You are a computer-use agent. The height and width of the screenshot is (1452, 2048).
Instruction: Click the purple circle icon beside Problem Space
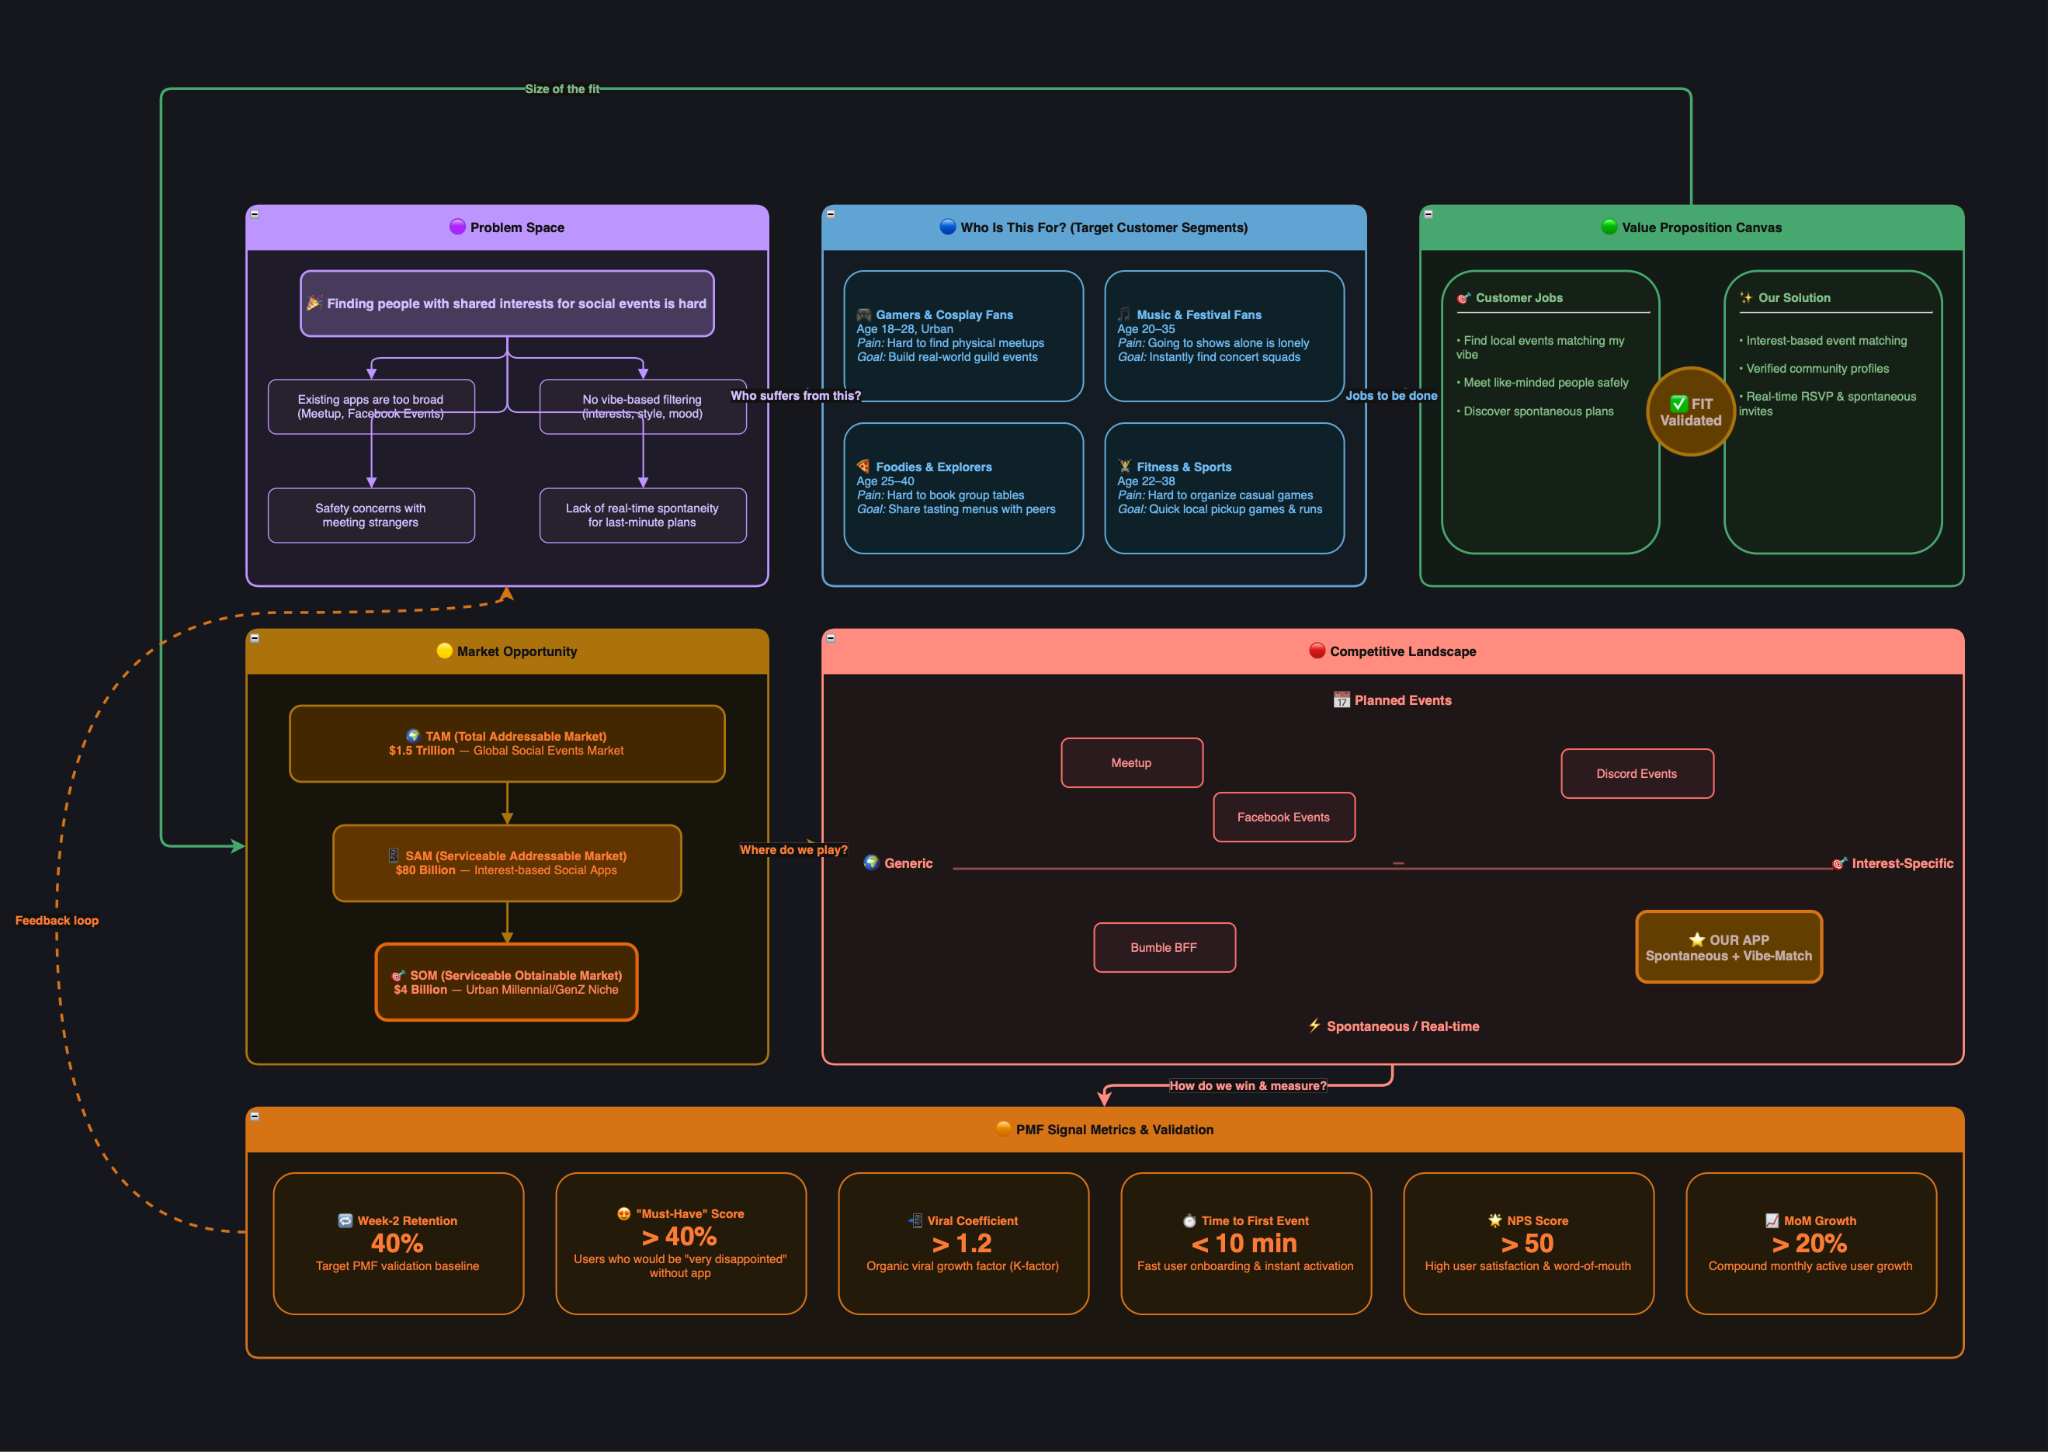click(x=458, y=227)
